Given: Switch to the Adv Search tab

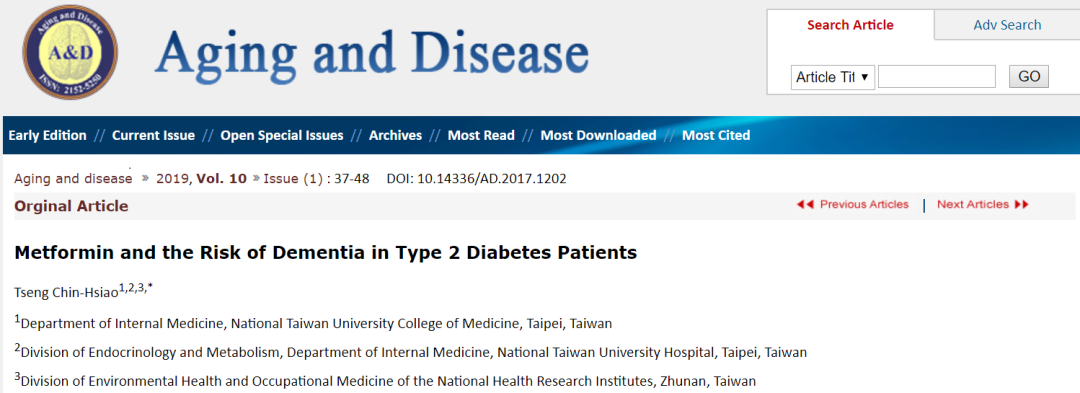Looking at the screenshot, I should click(x=1007, y=25).
